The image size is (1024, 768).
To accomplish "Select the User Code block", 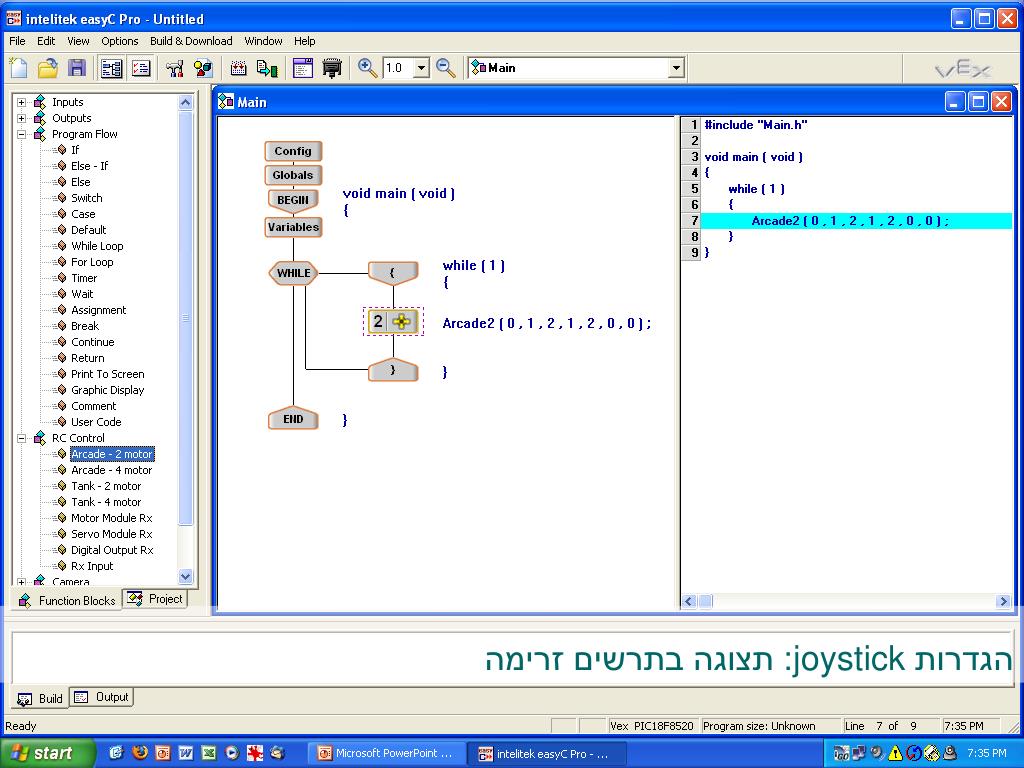I will pos(96,422).
